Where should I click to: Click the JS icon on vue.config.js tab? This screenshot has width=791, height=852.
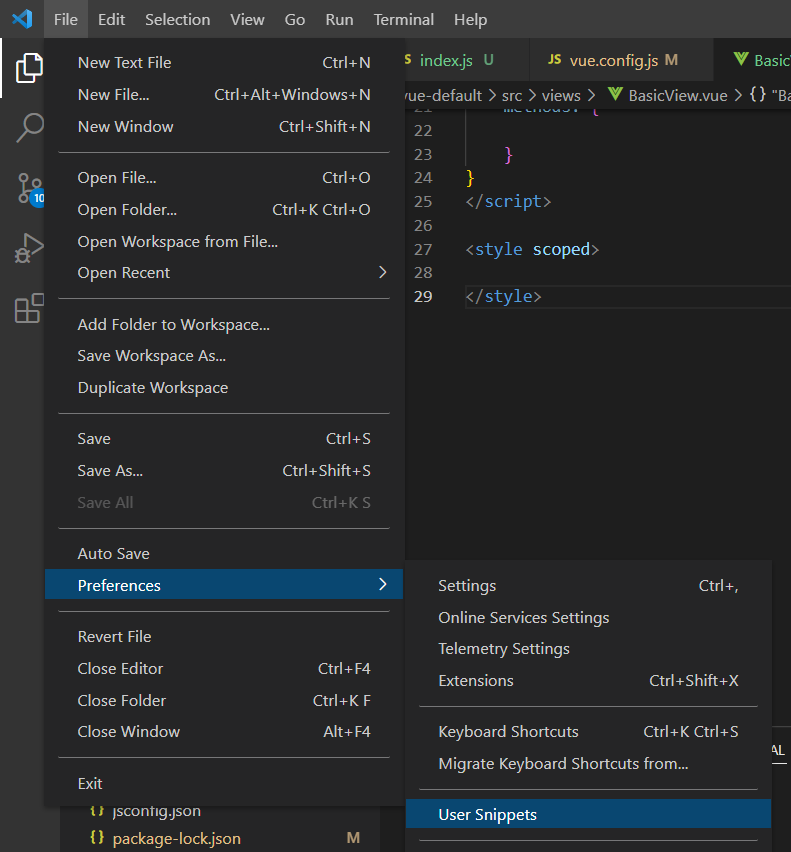coord(555,60)
